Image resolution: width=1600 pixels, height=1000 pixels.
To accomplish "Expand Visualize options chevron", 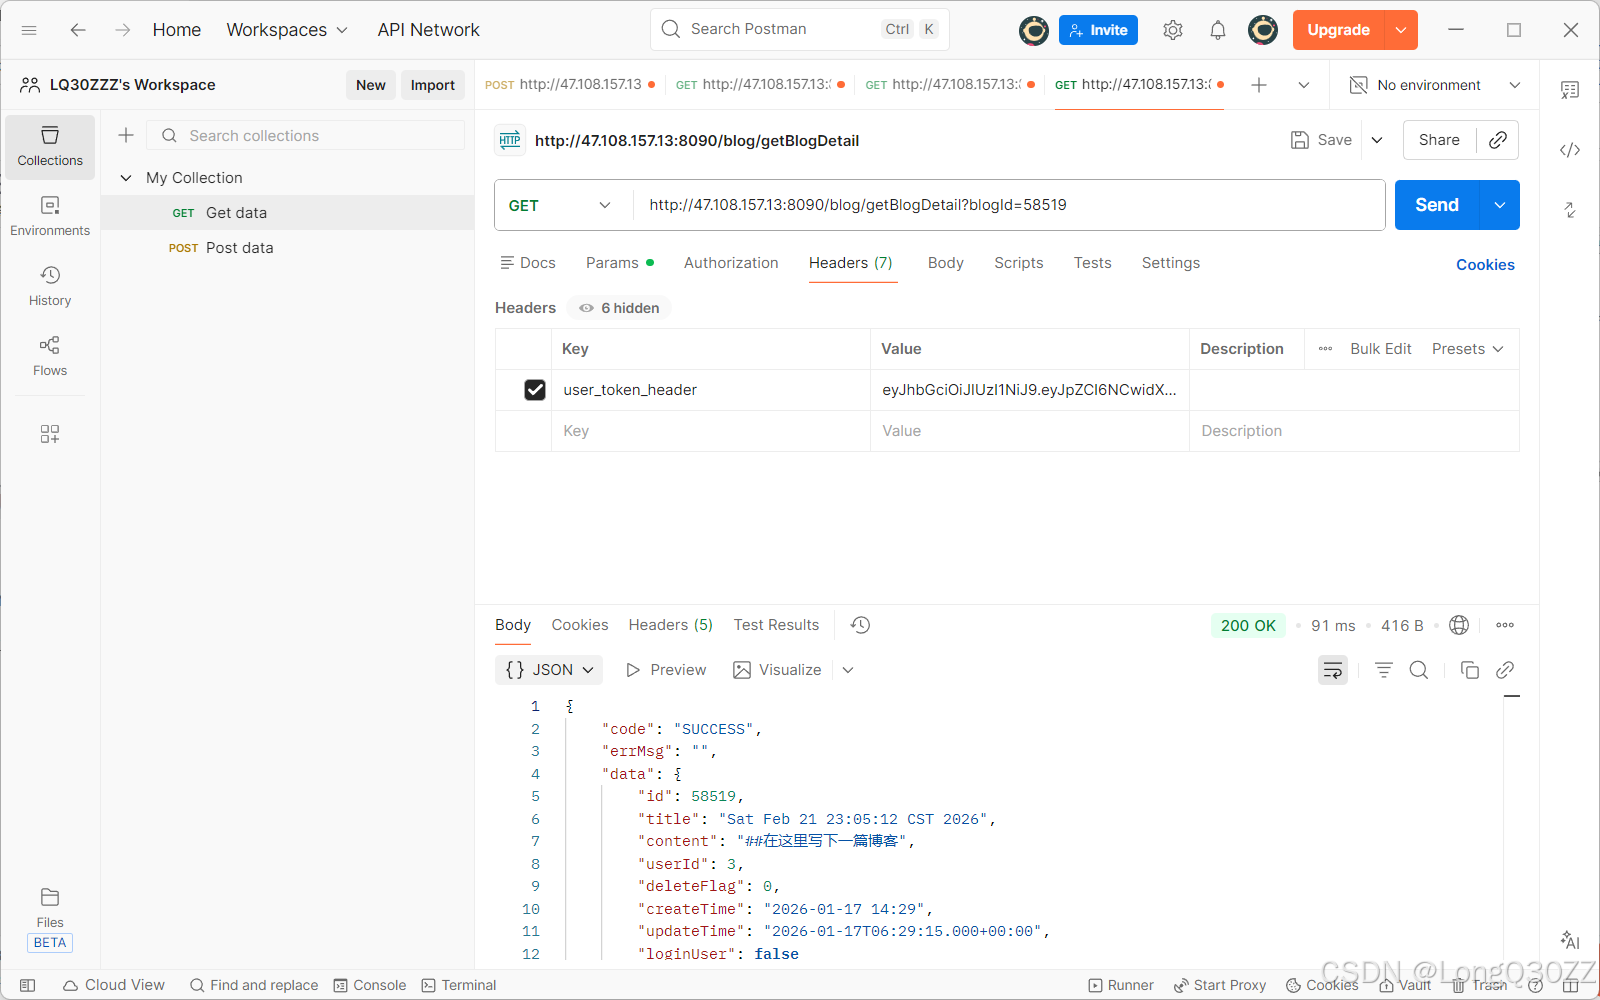I will point(848,670).
